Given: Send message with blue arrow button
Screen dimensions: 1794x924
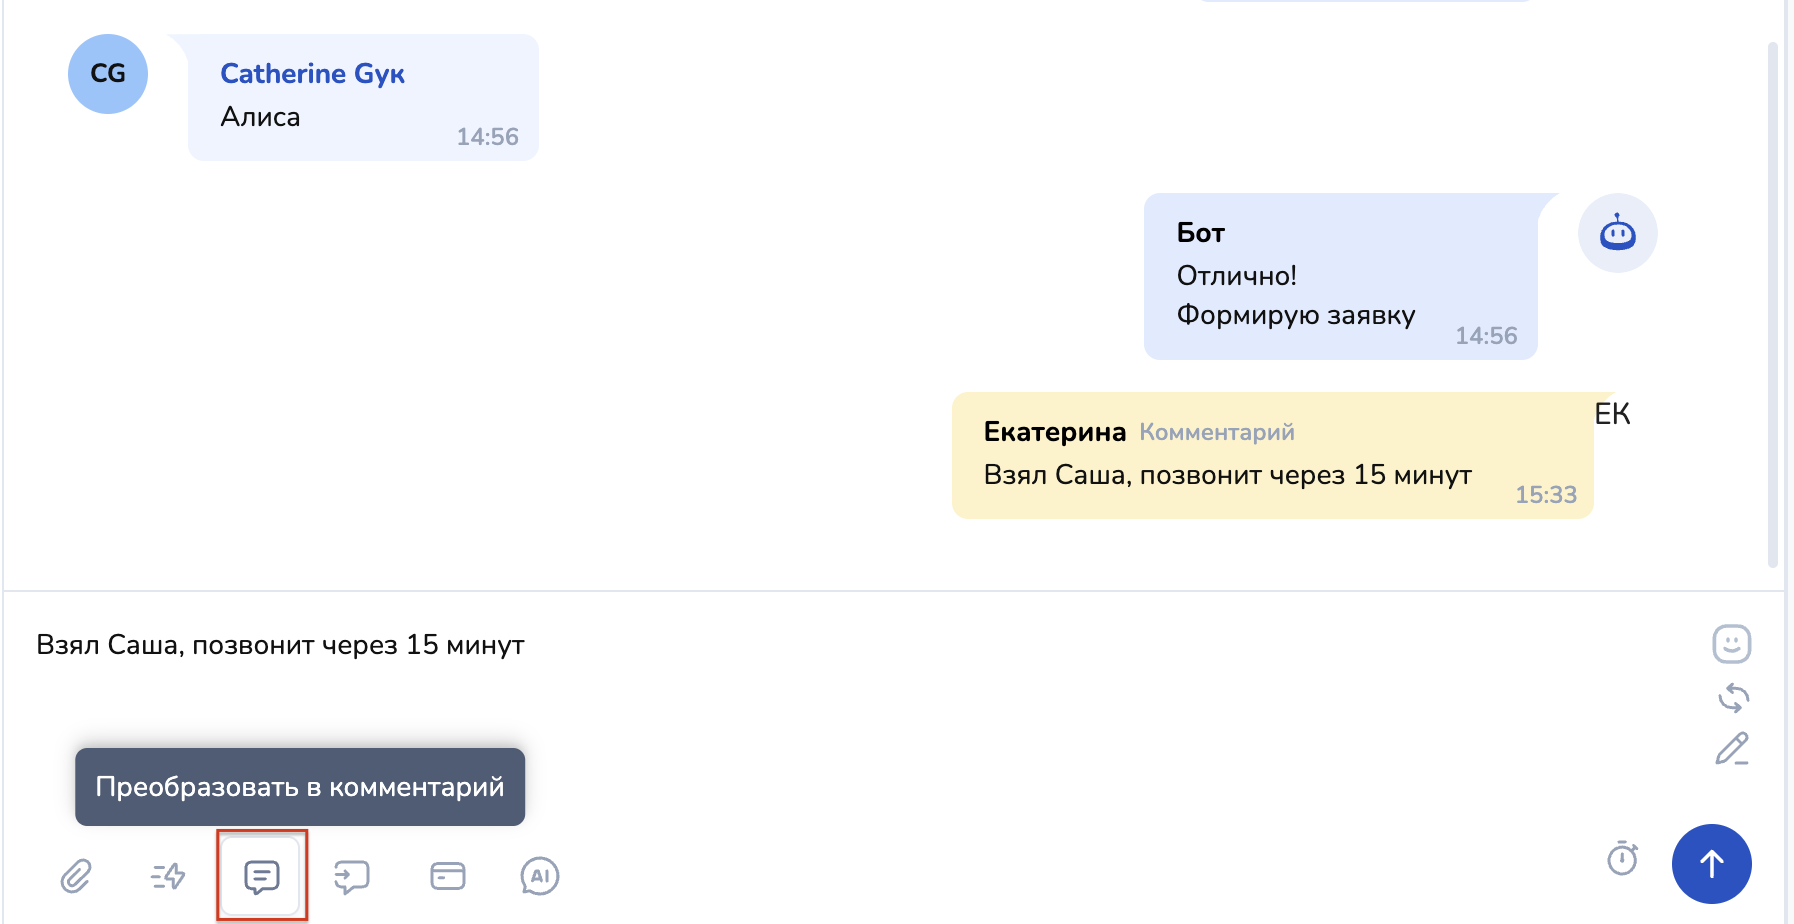Looking at the screenshot, I should point(1711,864).
